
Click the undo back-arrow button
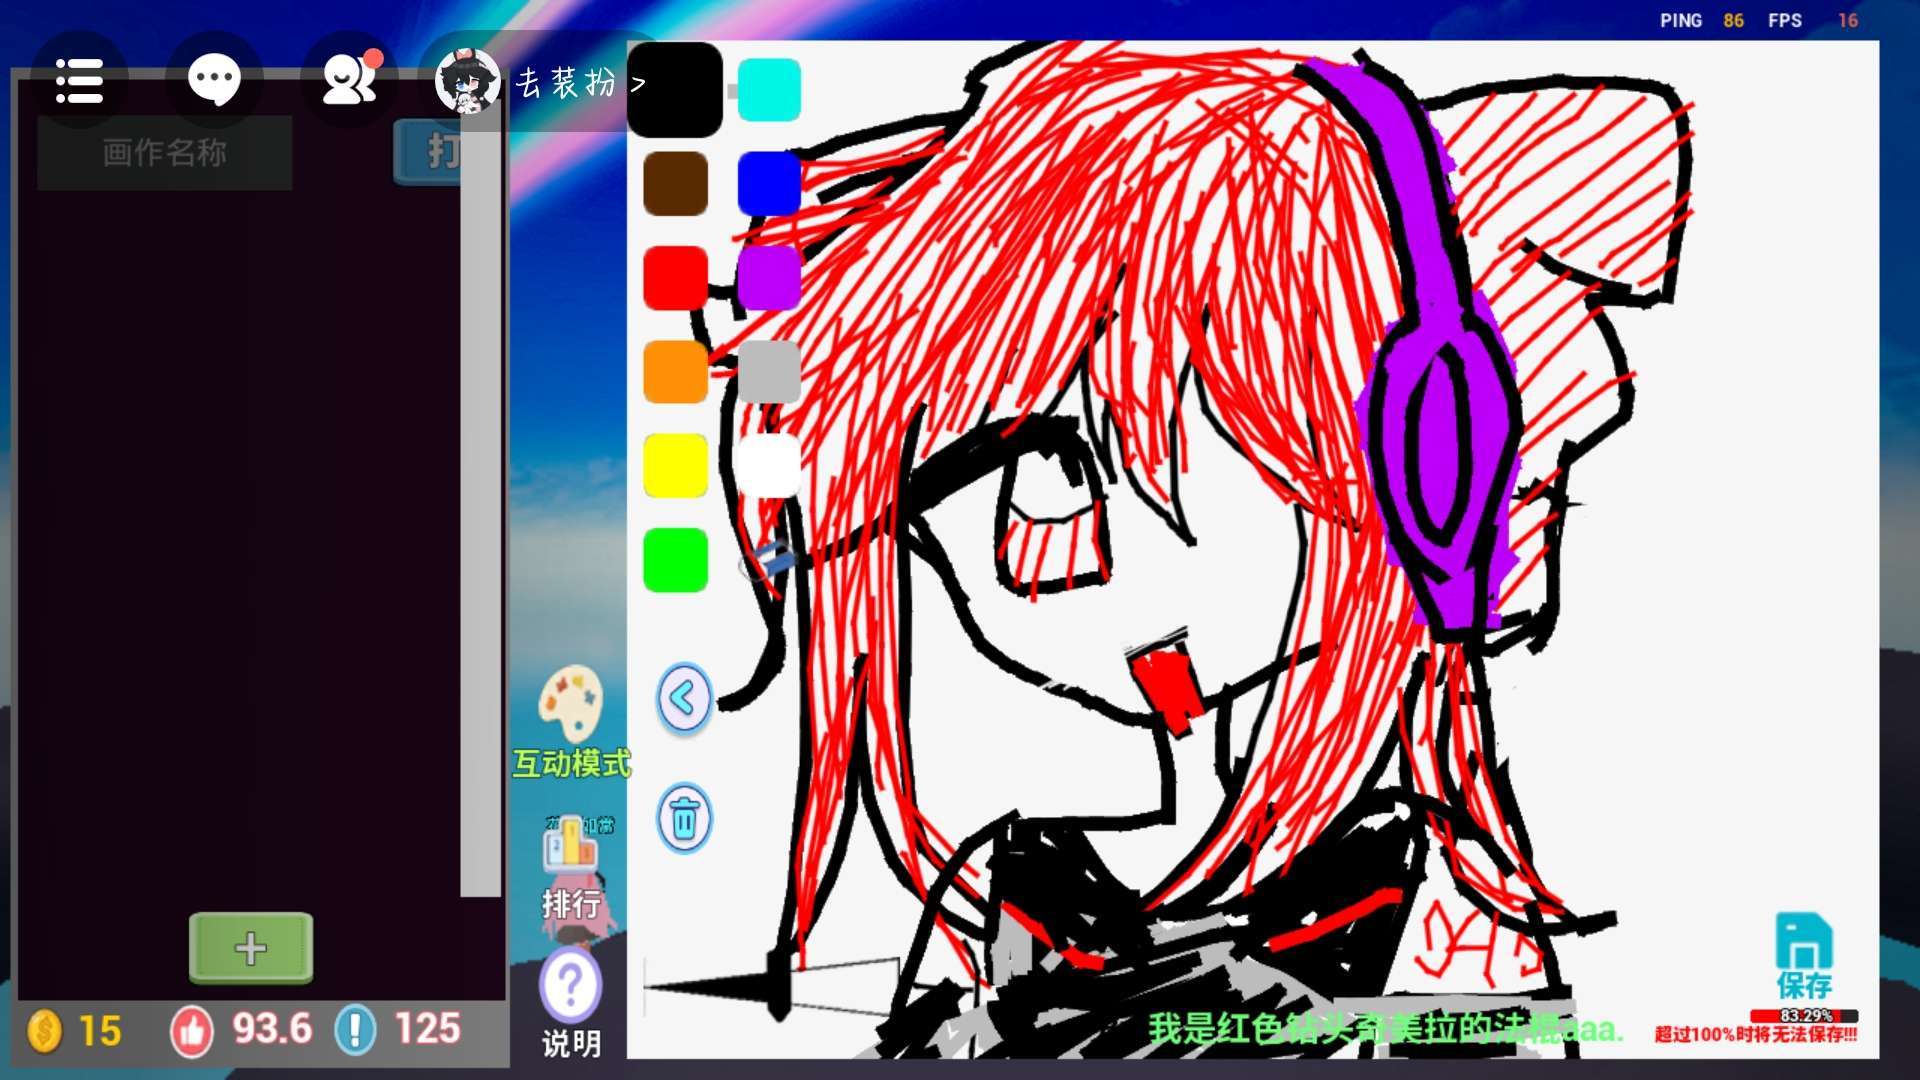coord(684,698)
